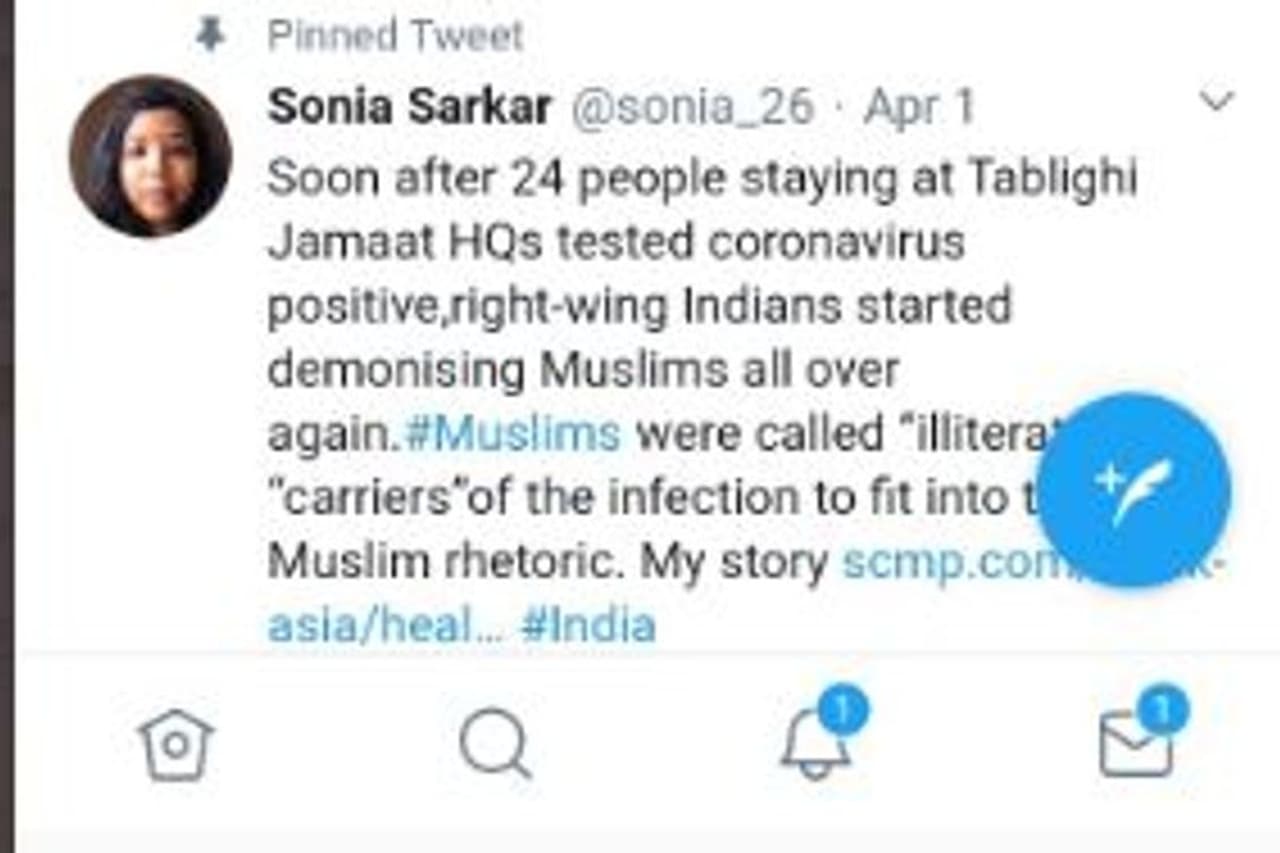Click the @sonia_26 handle
This screenshot has height=853, width=1280.
pos(692,107)
